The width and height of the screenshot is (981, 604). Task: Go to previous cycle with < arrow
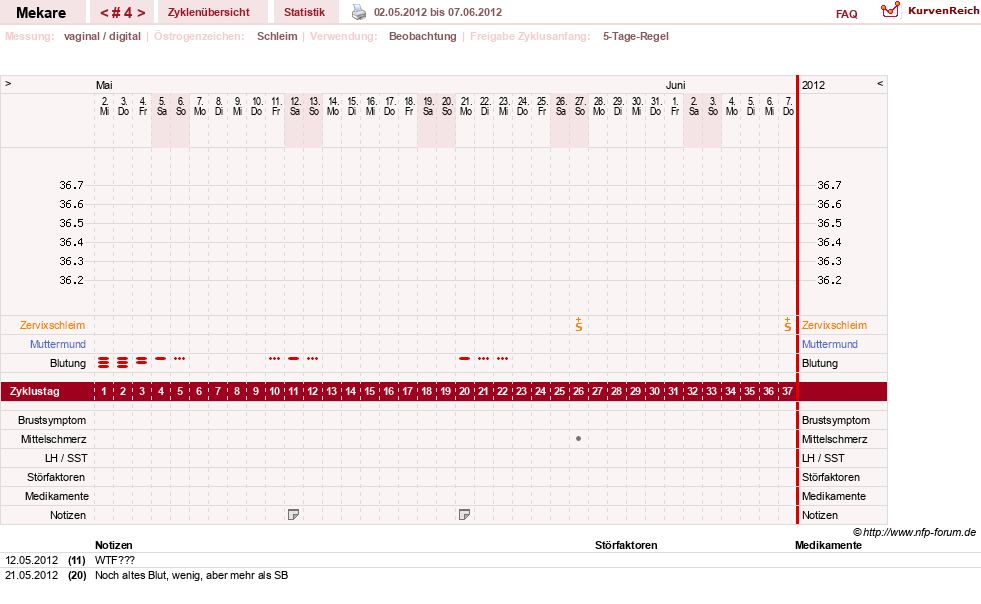coord(104,13)
